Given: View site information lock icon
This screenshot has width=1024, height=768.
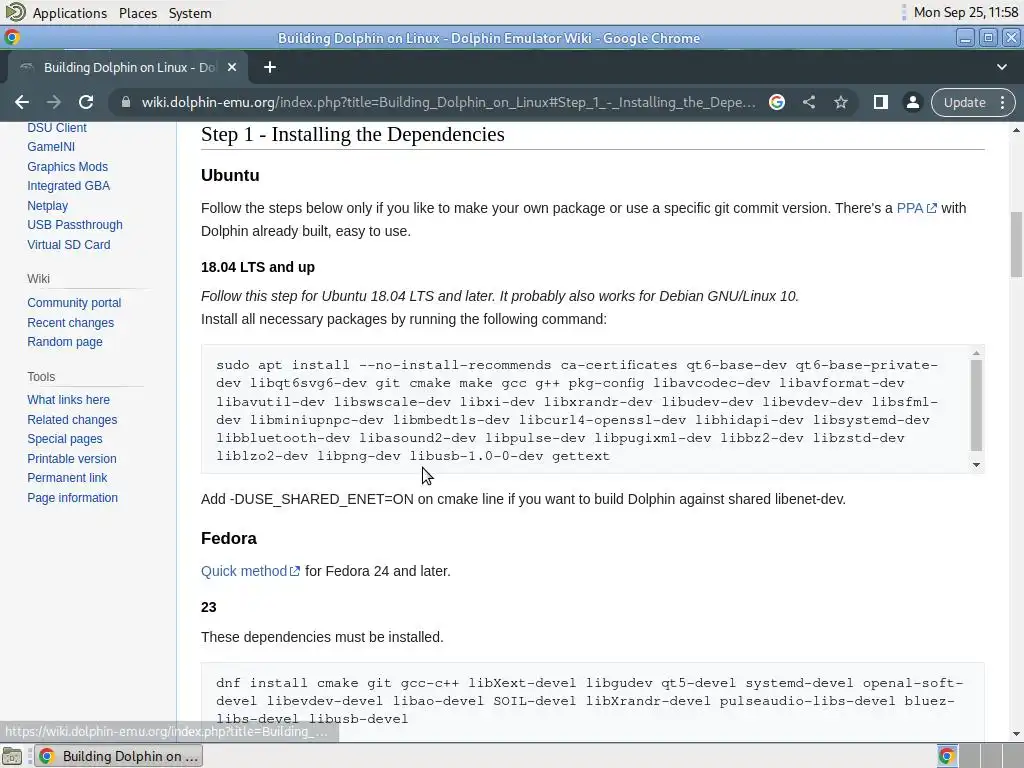Looking at the screenshot, I should point(126,103).
